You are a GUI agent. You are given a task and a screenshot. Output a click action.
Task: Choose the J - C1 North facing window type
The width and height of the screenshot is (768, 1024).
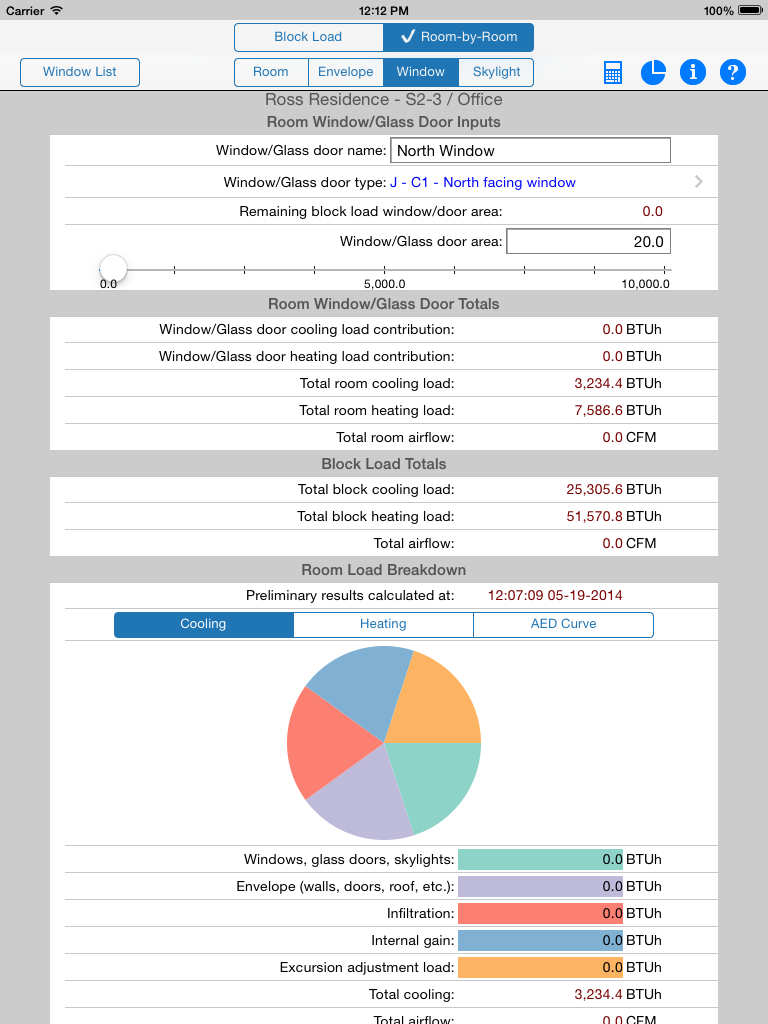click(x=483, y=182)
